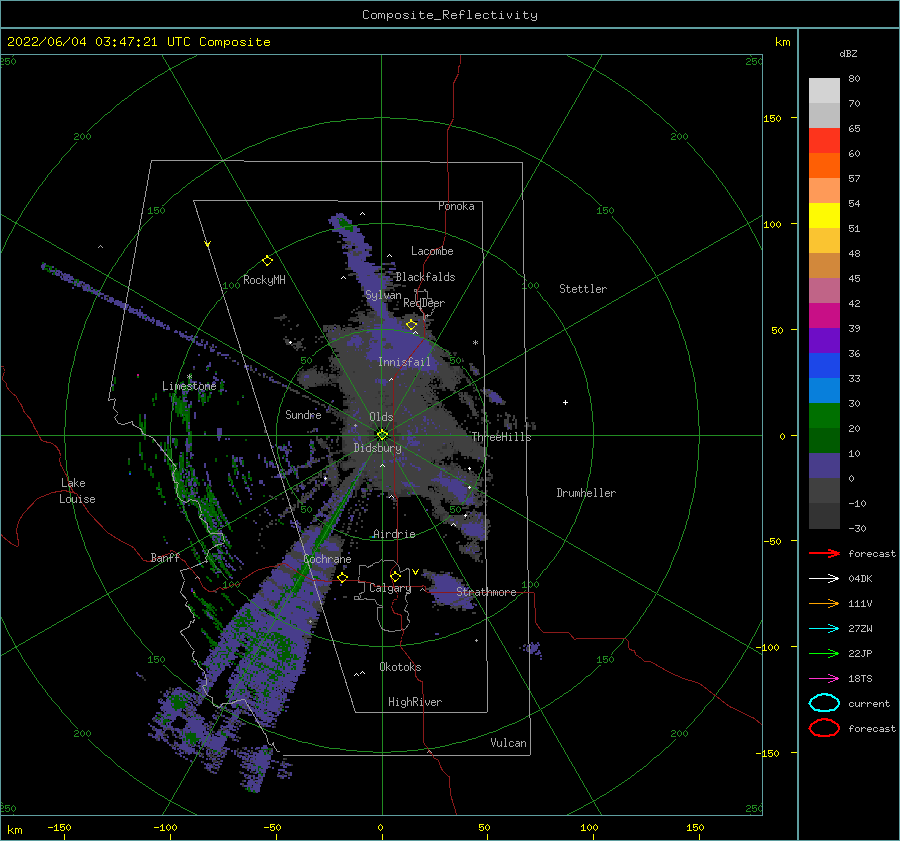Click the ThreeHills town label
Viewport: 900px width, 841px height.
[501, 437]
